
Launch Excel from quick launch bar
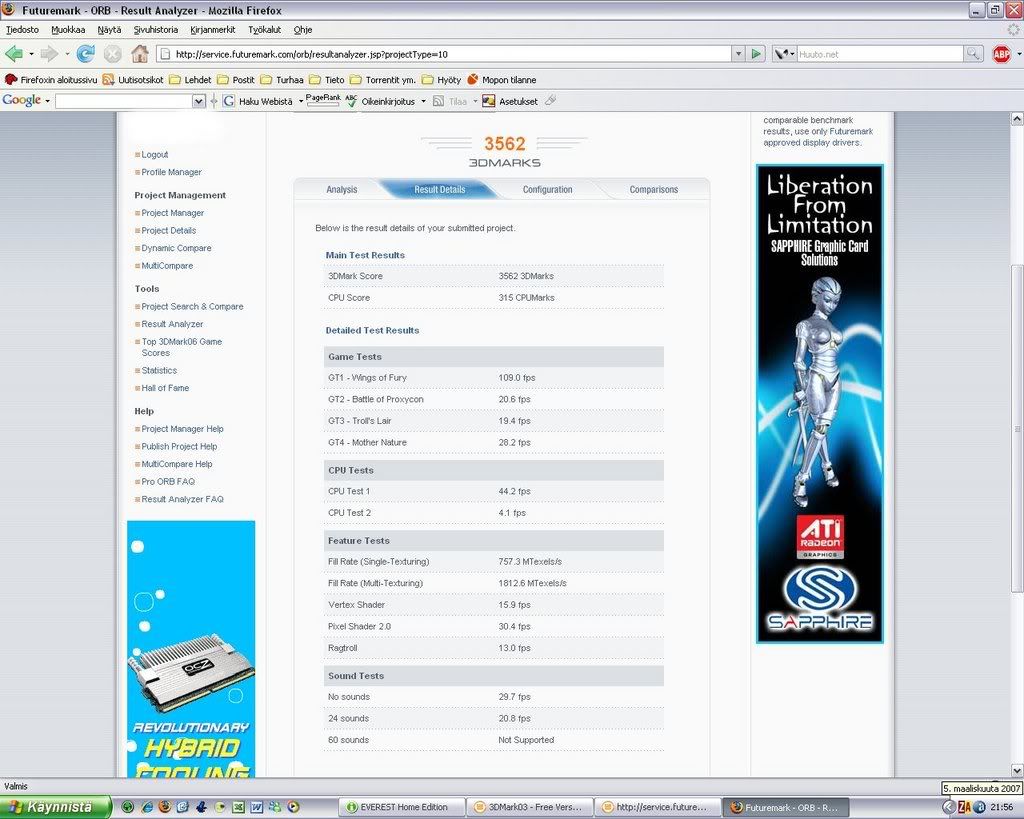[238, 807]
